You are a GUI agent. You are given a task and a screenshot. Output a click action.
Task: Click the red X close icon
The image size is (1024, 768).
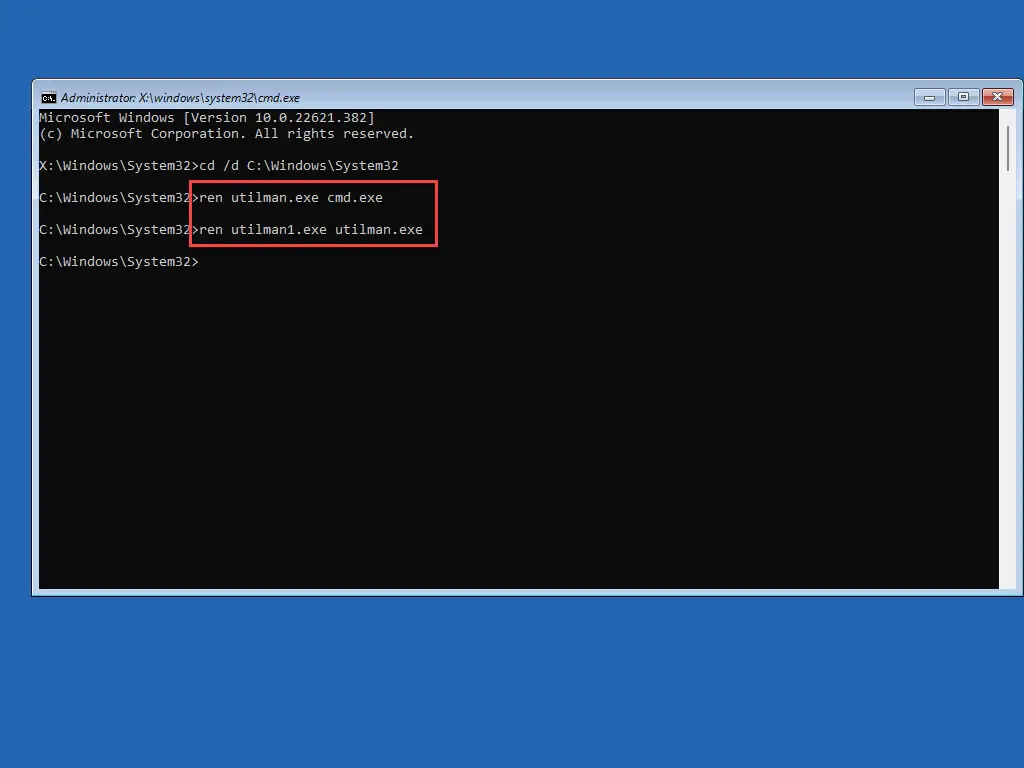coord(997,96)
